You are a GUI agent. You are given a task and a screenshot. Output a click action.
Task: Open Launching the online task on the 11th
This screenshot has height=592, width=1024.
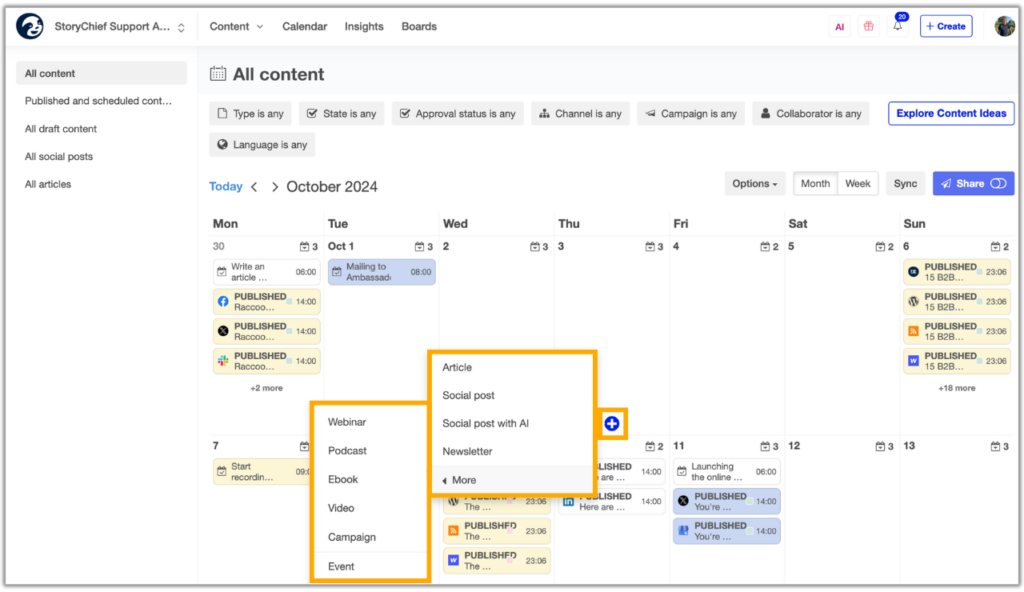726,472
